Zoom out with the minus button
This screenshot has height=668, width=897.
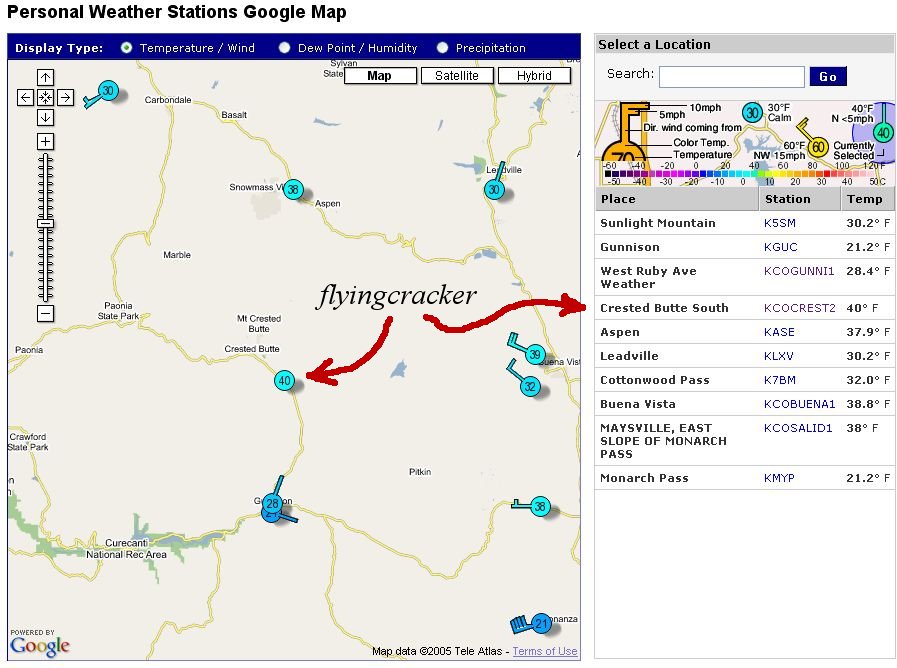coord(45,313)
